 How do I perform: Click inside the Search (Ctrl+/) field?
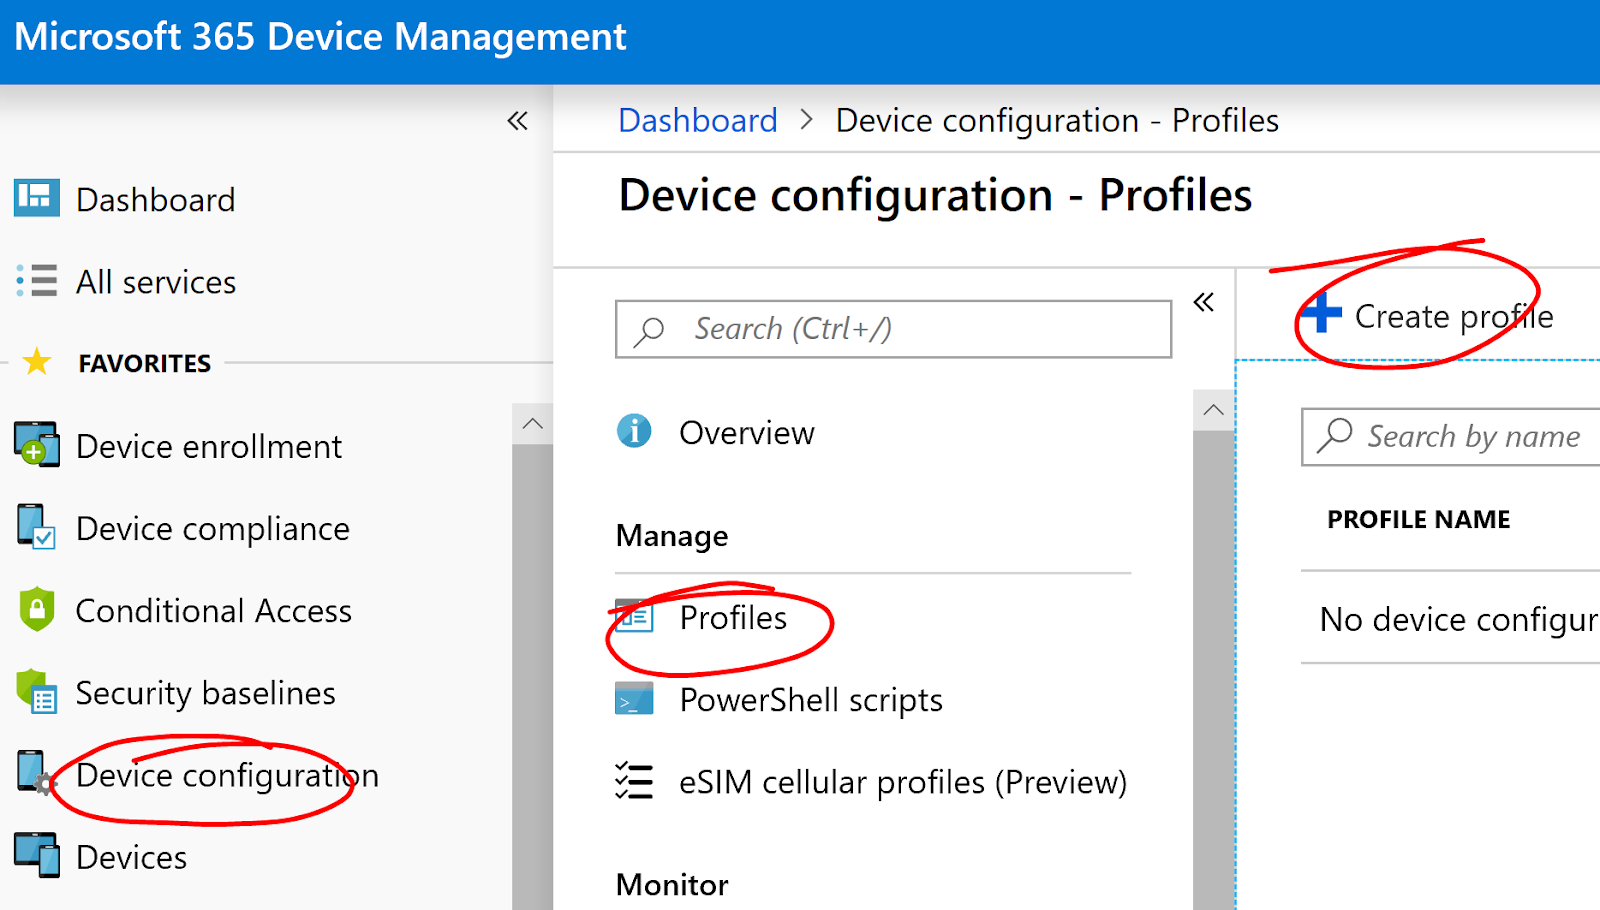tap(892, 328)
